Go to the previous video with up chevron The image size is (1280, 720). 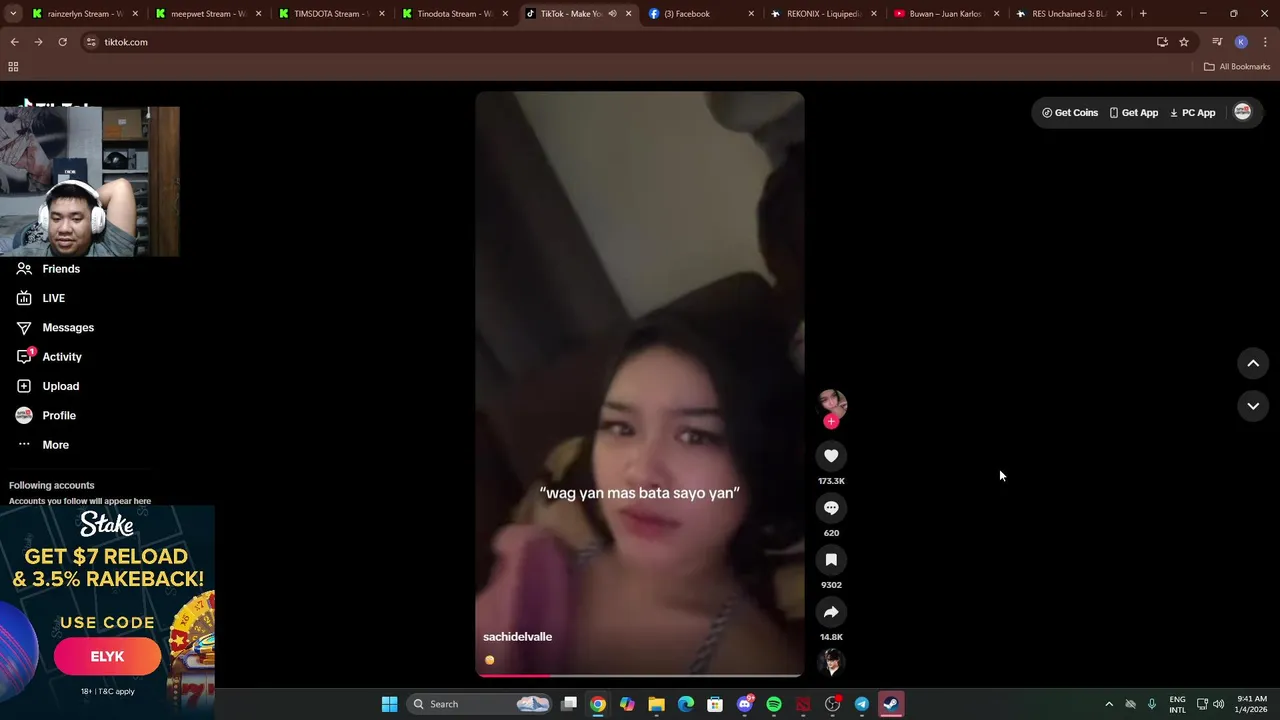tap(1253, 364)
